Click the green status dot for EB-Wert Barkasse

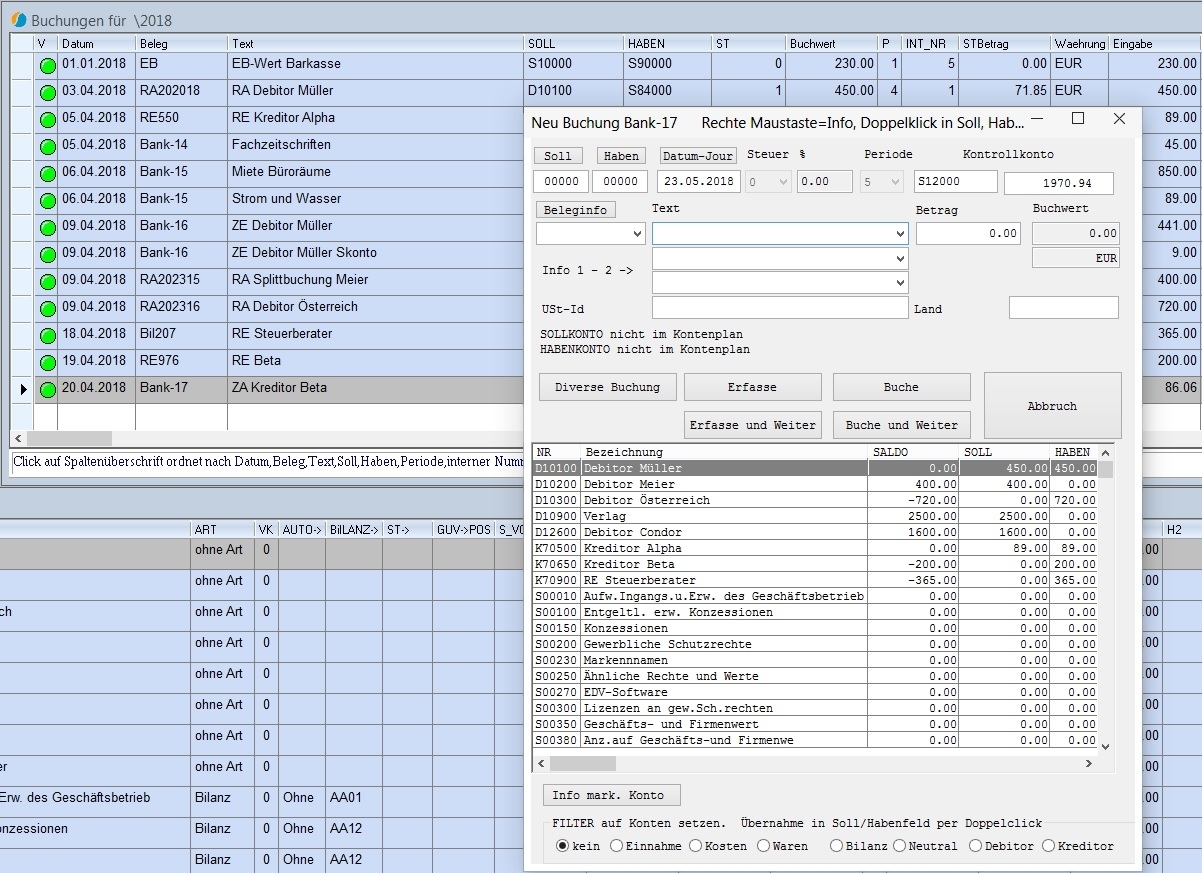[x=47, y=65]
